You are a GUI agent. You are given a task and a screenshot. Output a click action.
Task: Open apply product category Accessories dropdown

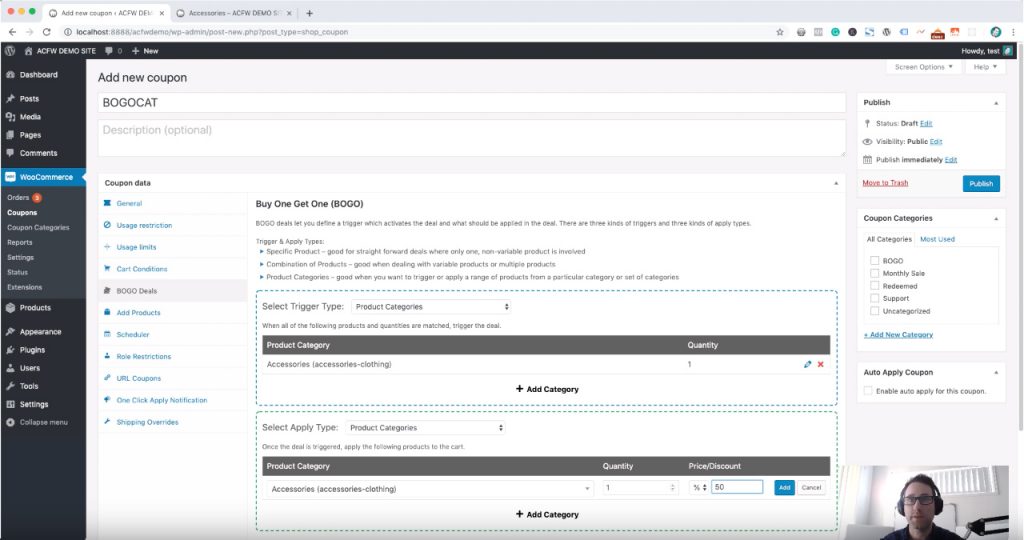tap(429, 488)
